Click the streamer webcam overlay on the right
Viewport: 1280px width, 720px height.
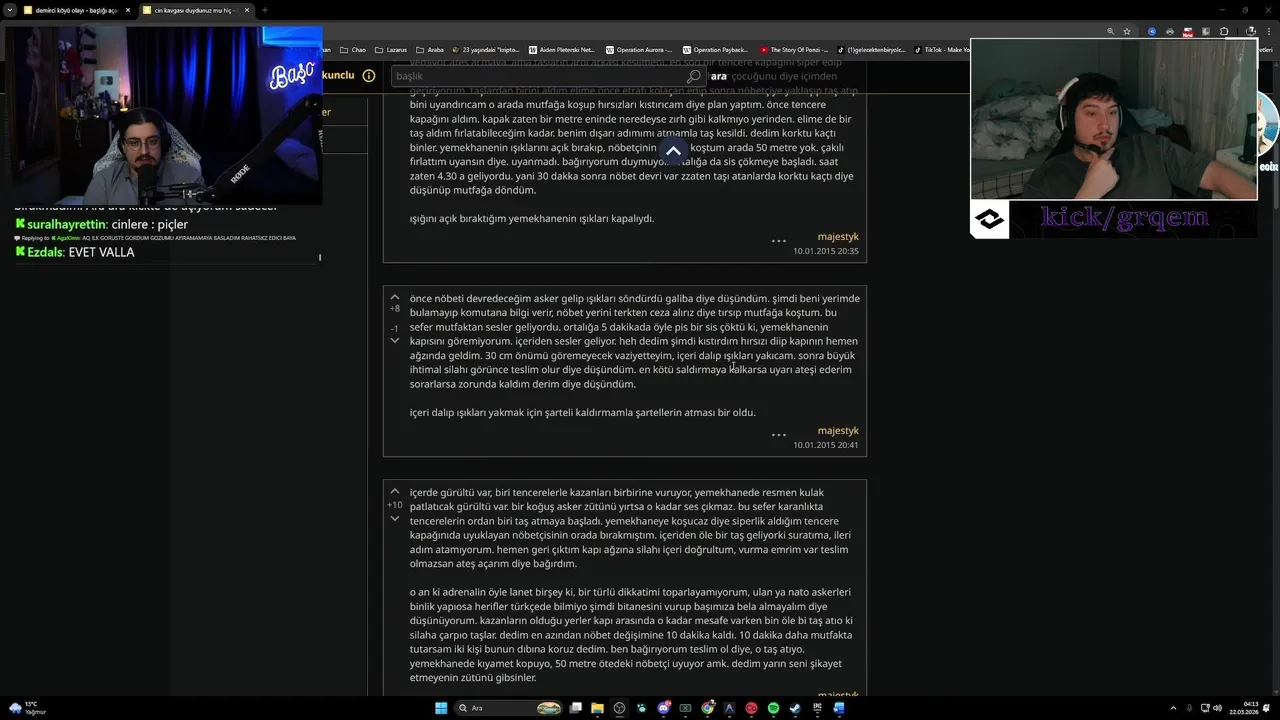[x=1114, y=119]
